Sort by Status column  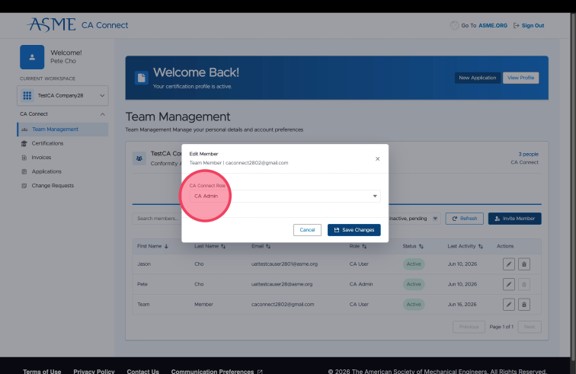tap(413, 246)
